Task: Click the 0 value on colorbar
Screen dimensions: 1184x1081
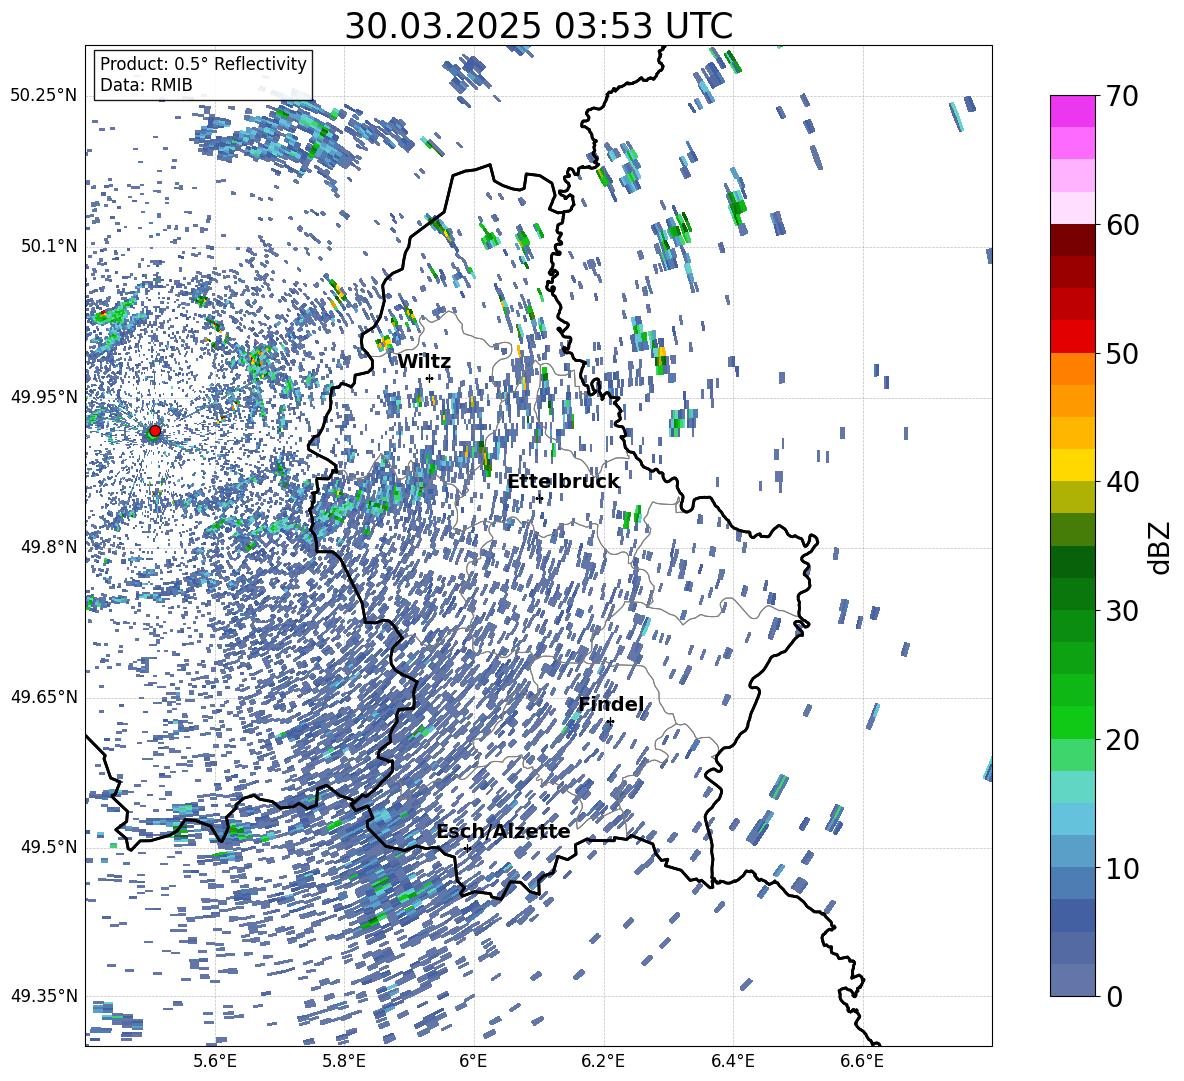Action: coord(1114,996)
